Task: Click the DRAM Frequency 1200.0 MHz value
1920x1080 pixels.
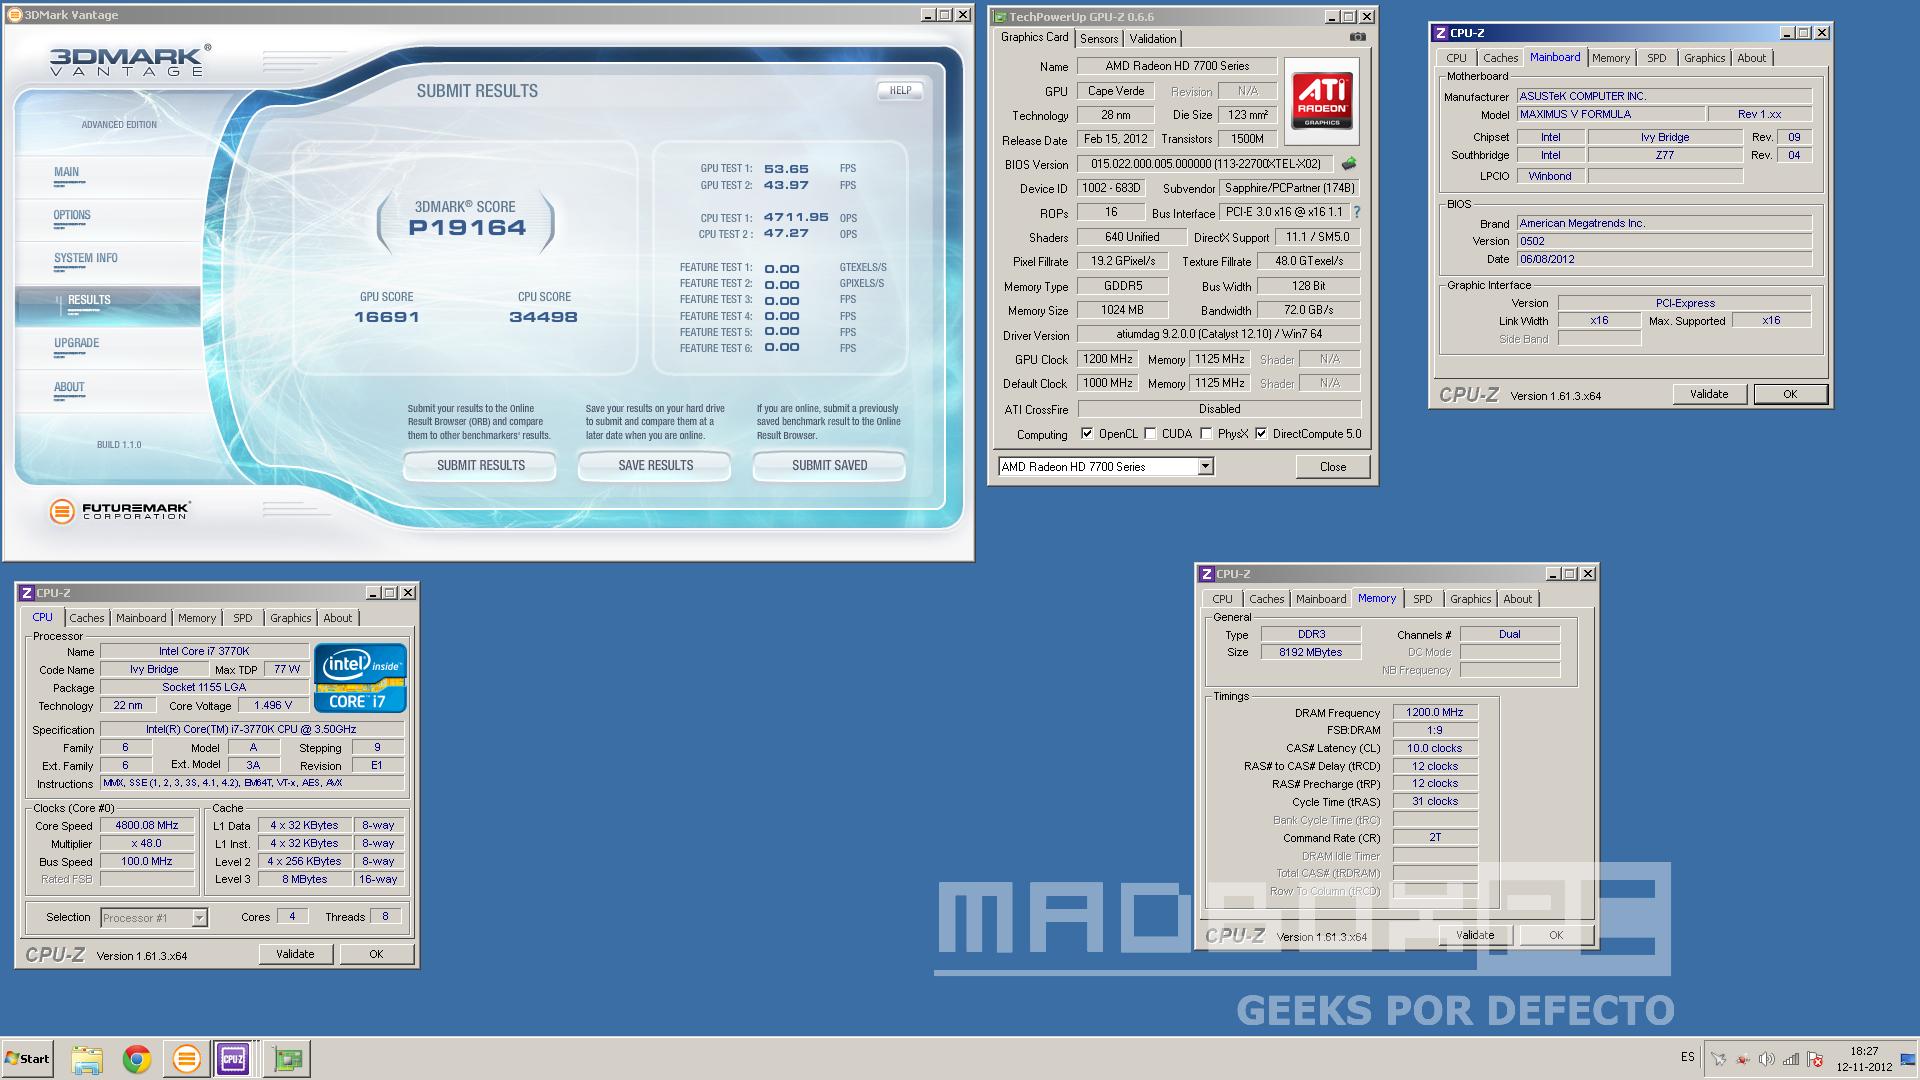Action: 1435,712
